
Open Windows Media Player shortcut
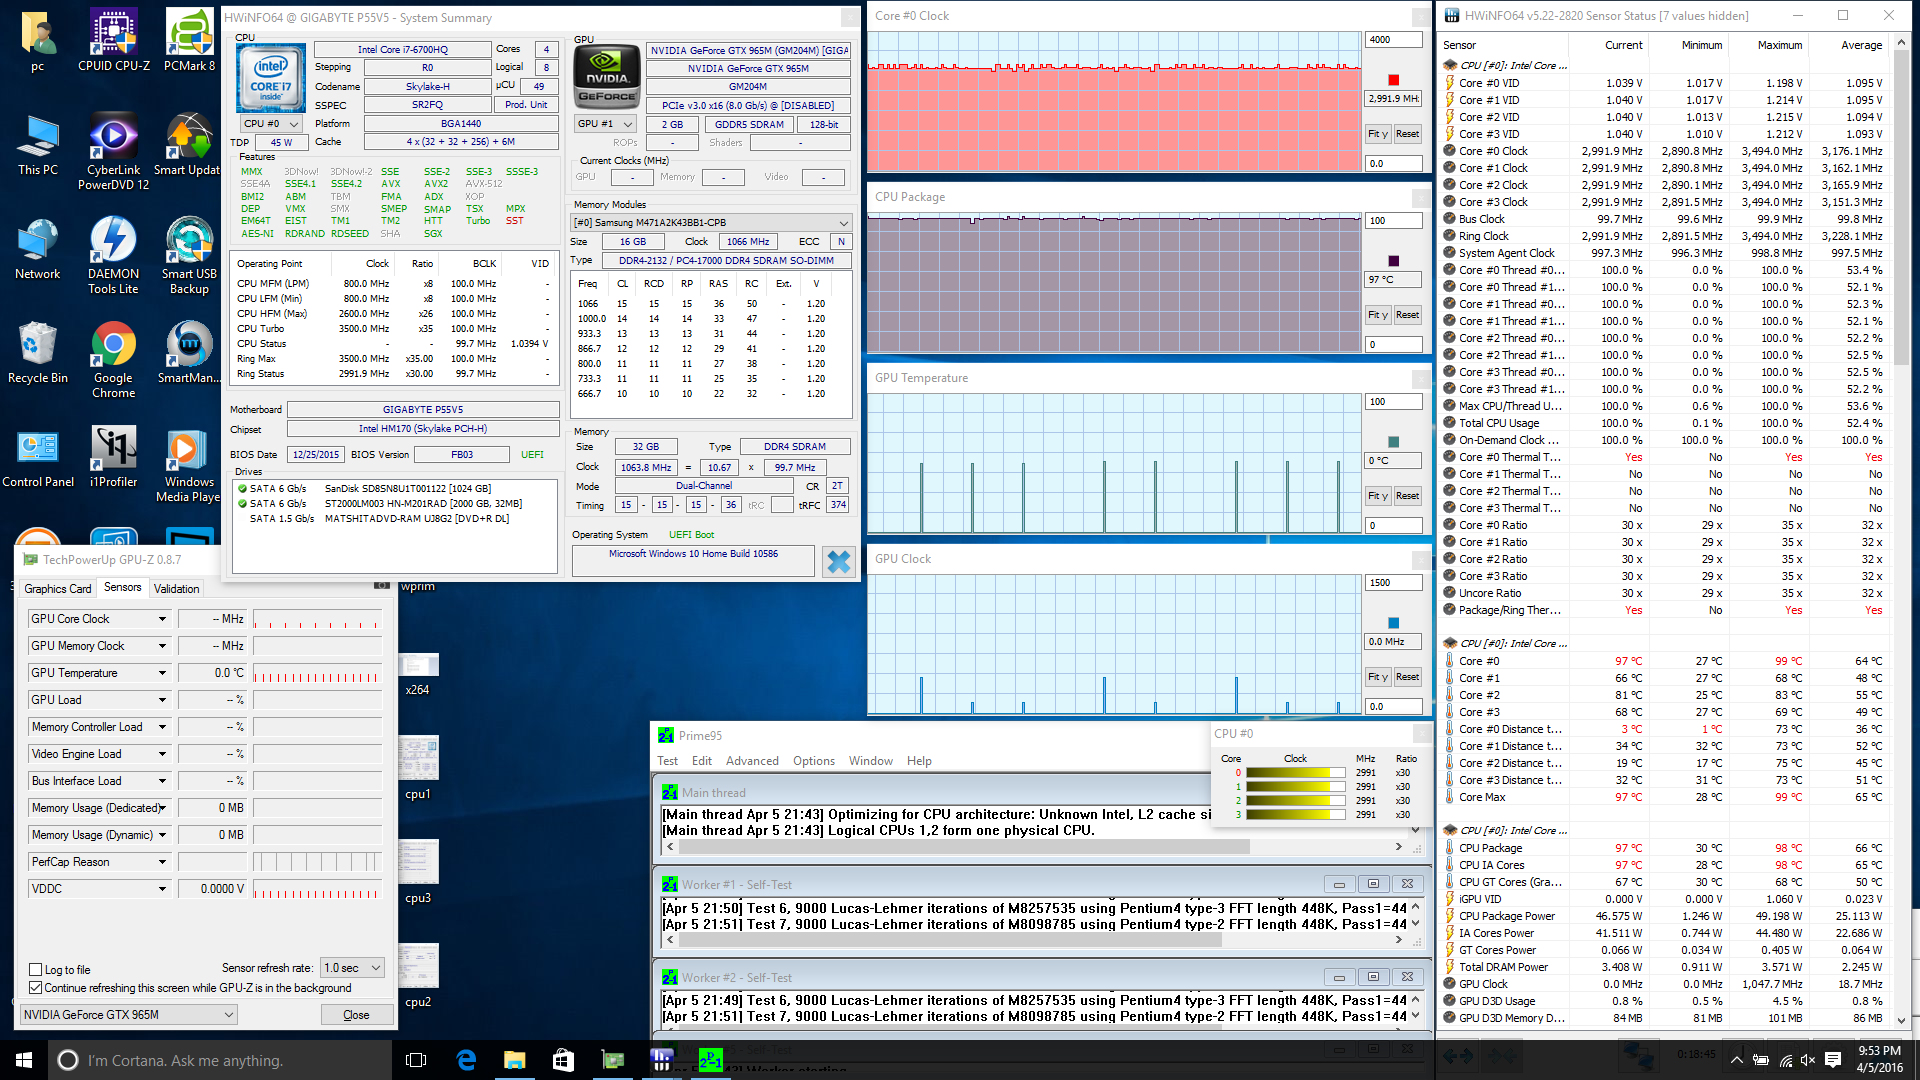pos(189,465)
